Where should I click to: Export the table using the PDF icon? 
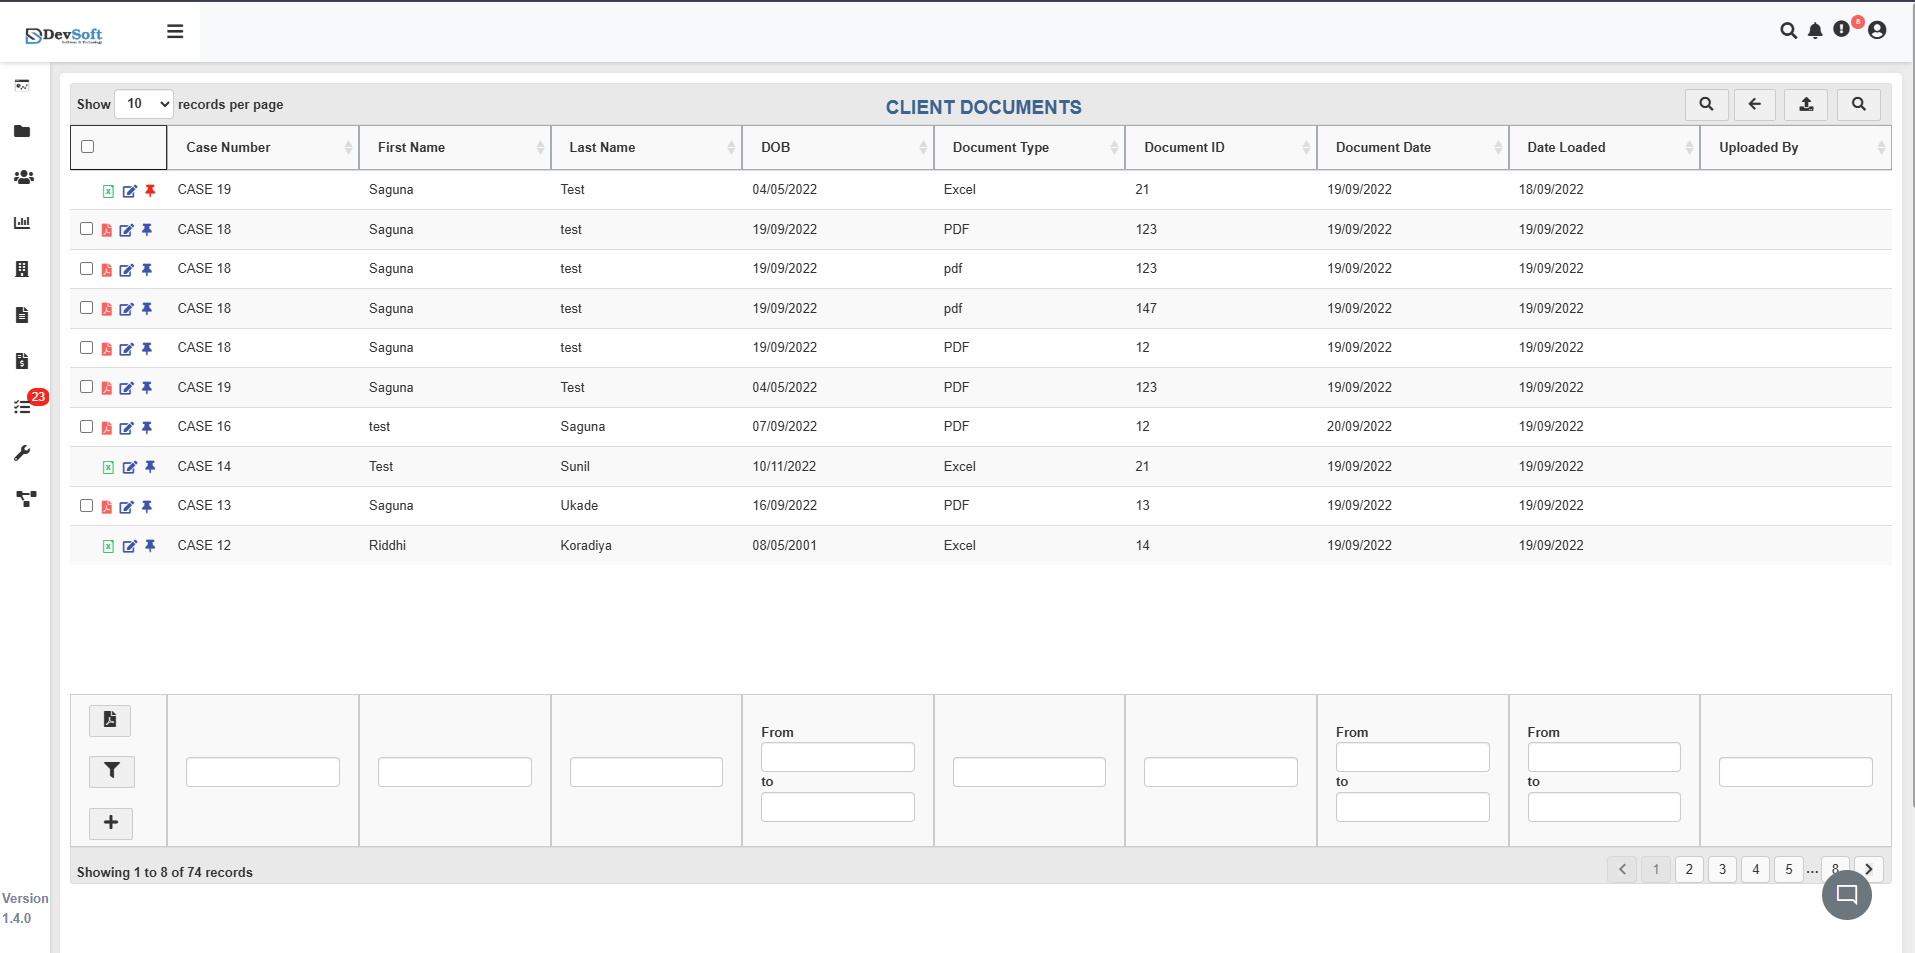point(109,720)
